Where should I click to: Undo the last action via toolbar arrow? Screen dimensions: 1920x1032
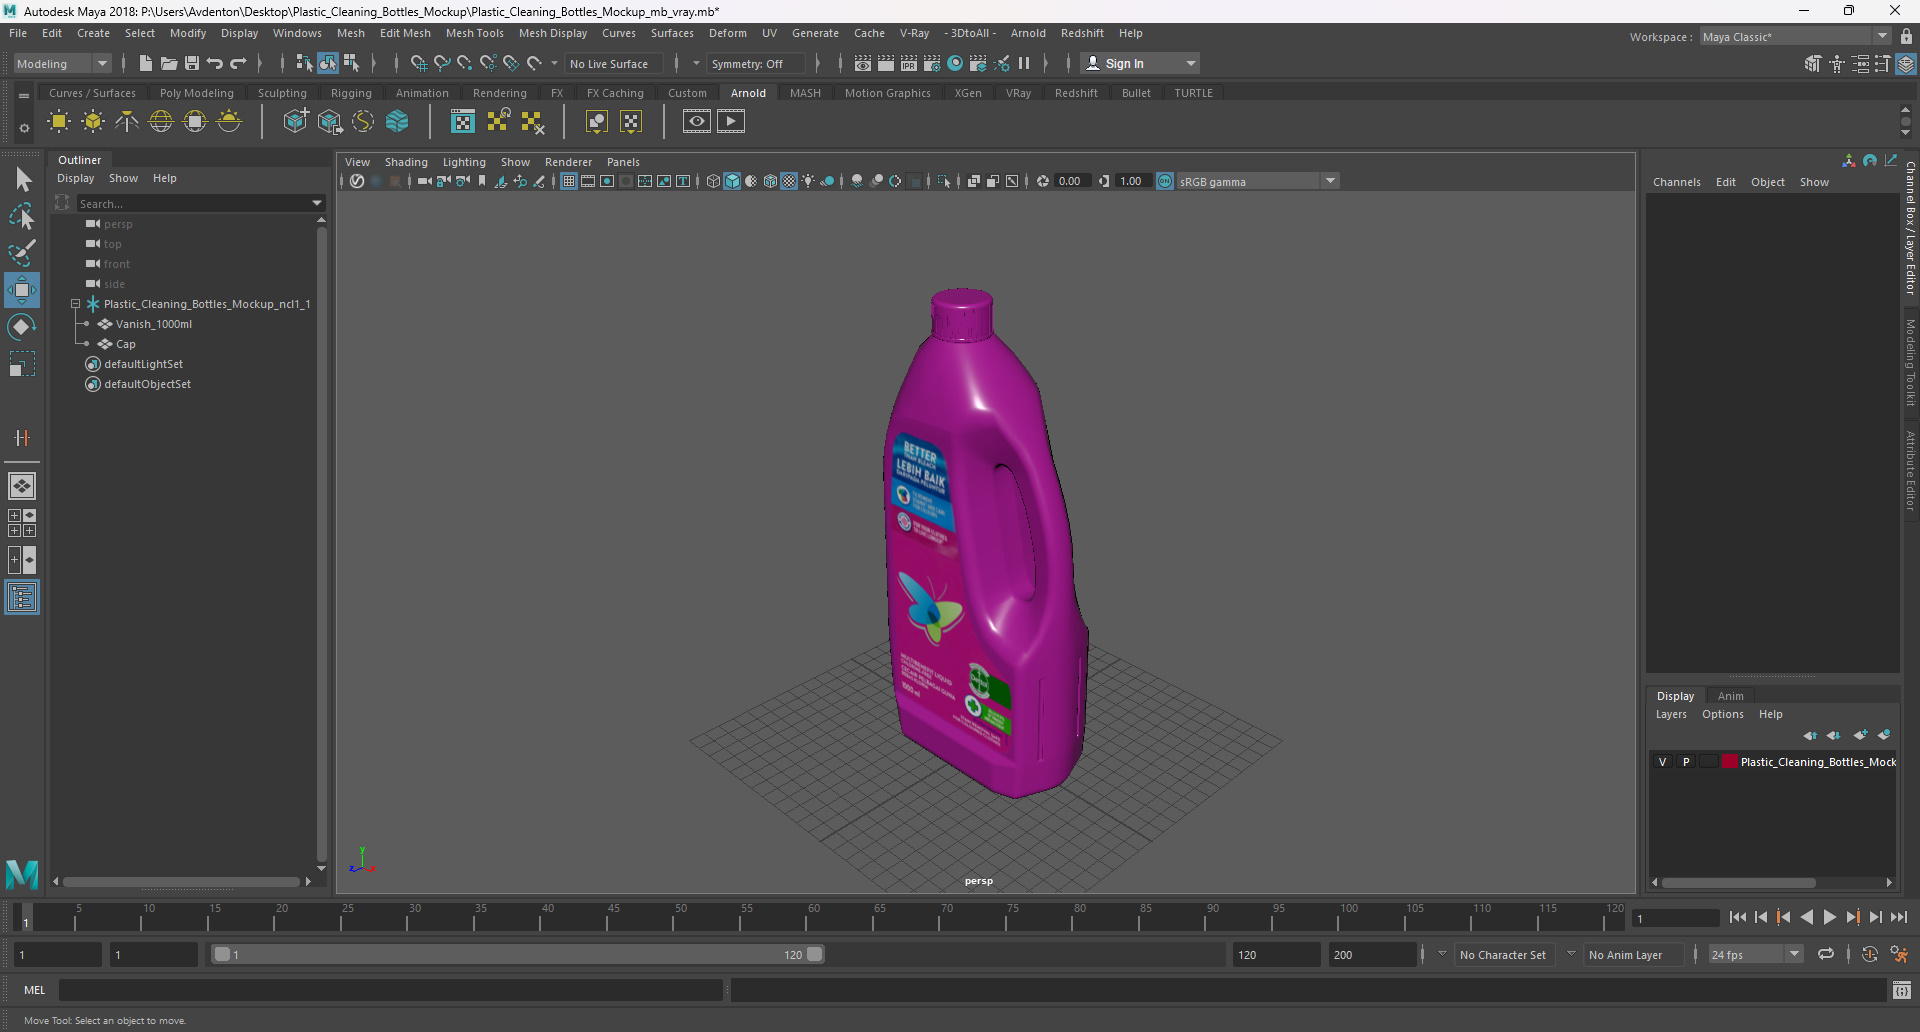pos(215,63)
